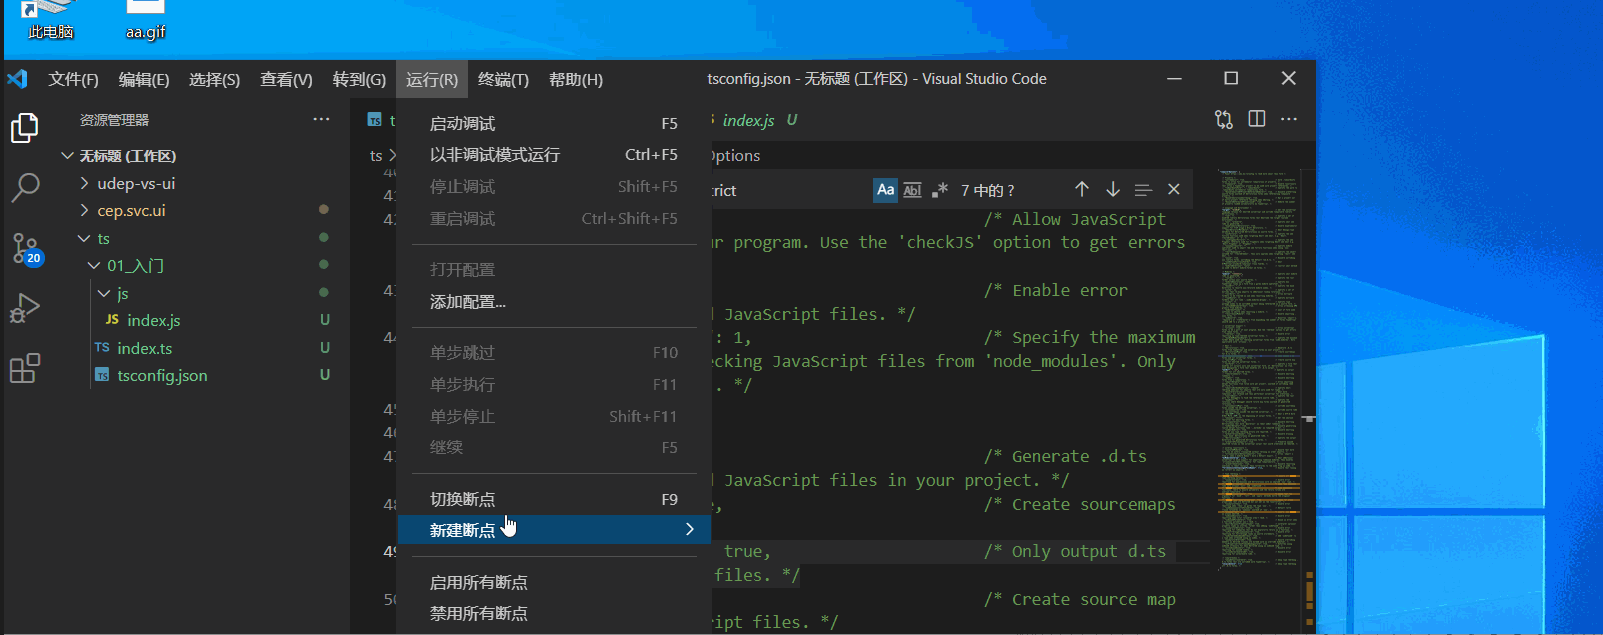This screenshot has width=1603, height=635.
Task: Toggle Match Whole Word in find widget
Action: point(912,190)
